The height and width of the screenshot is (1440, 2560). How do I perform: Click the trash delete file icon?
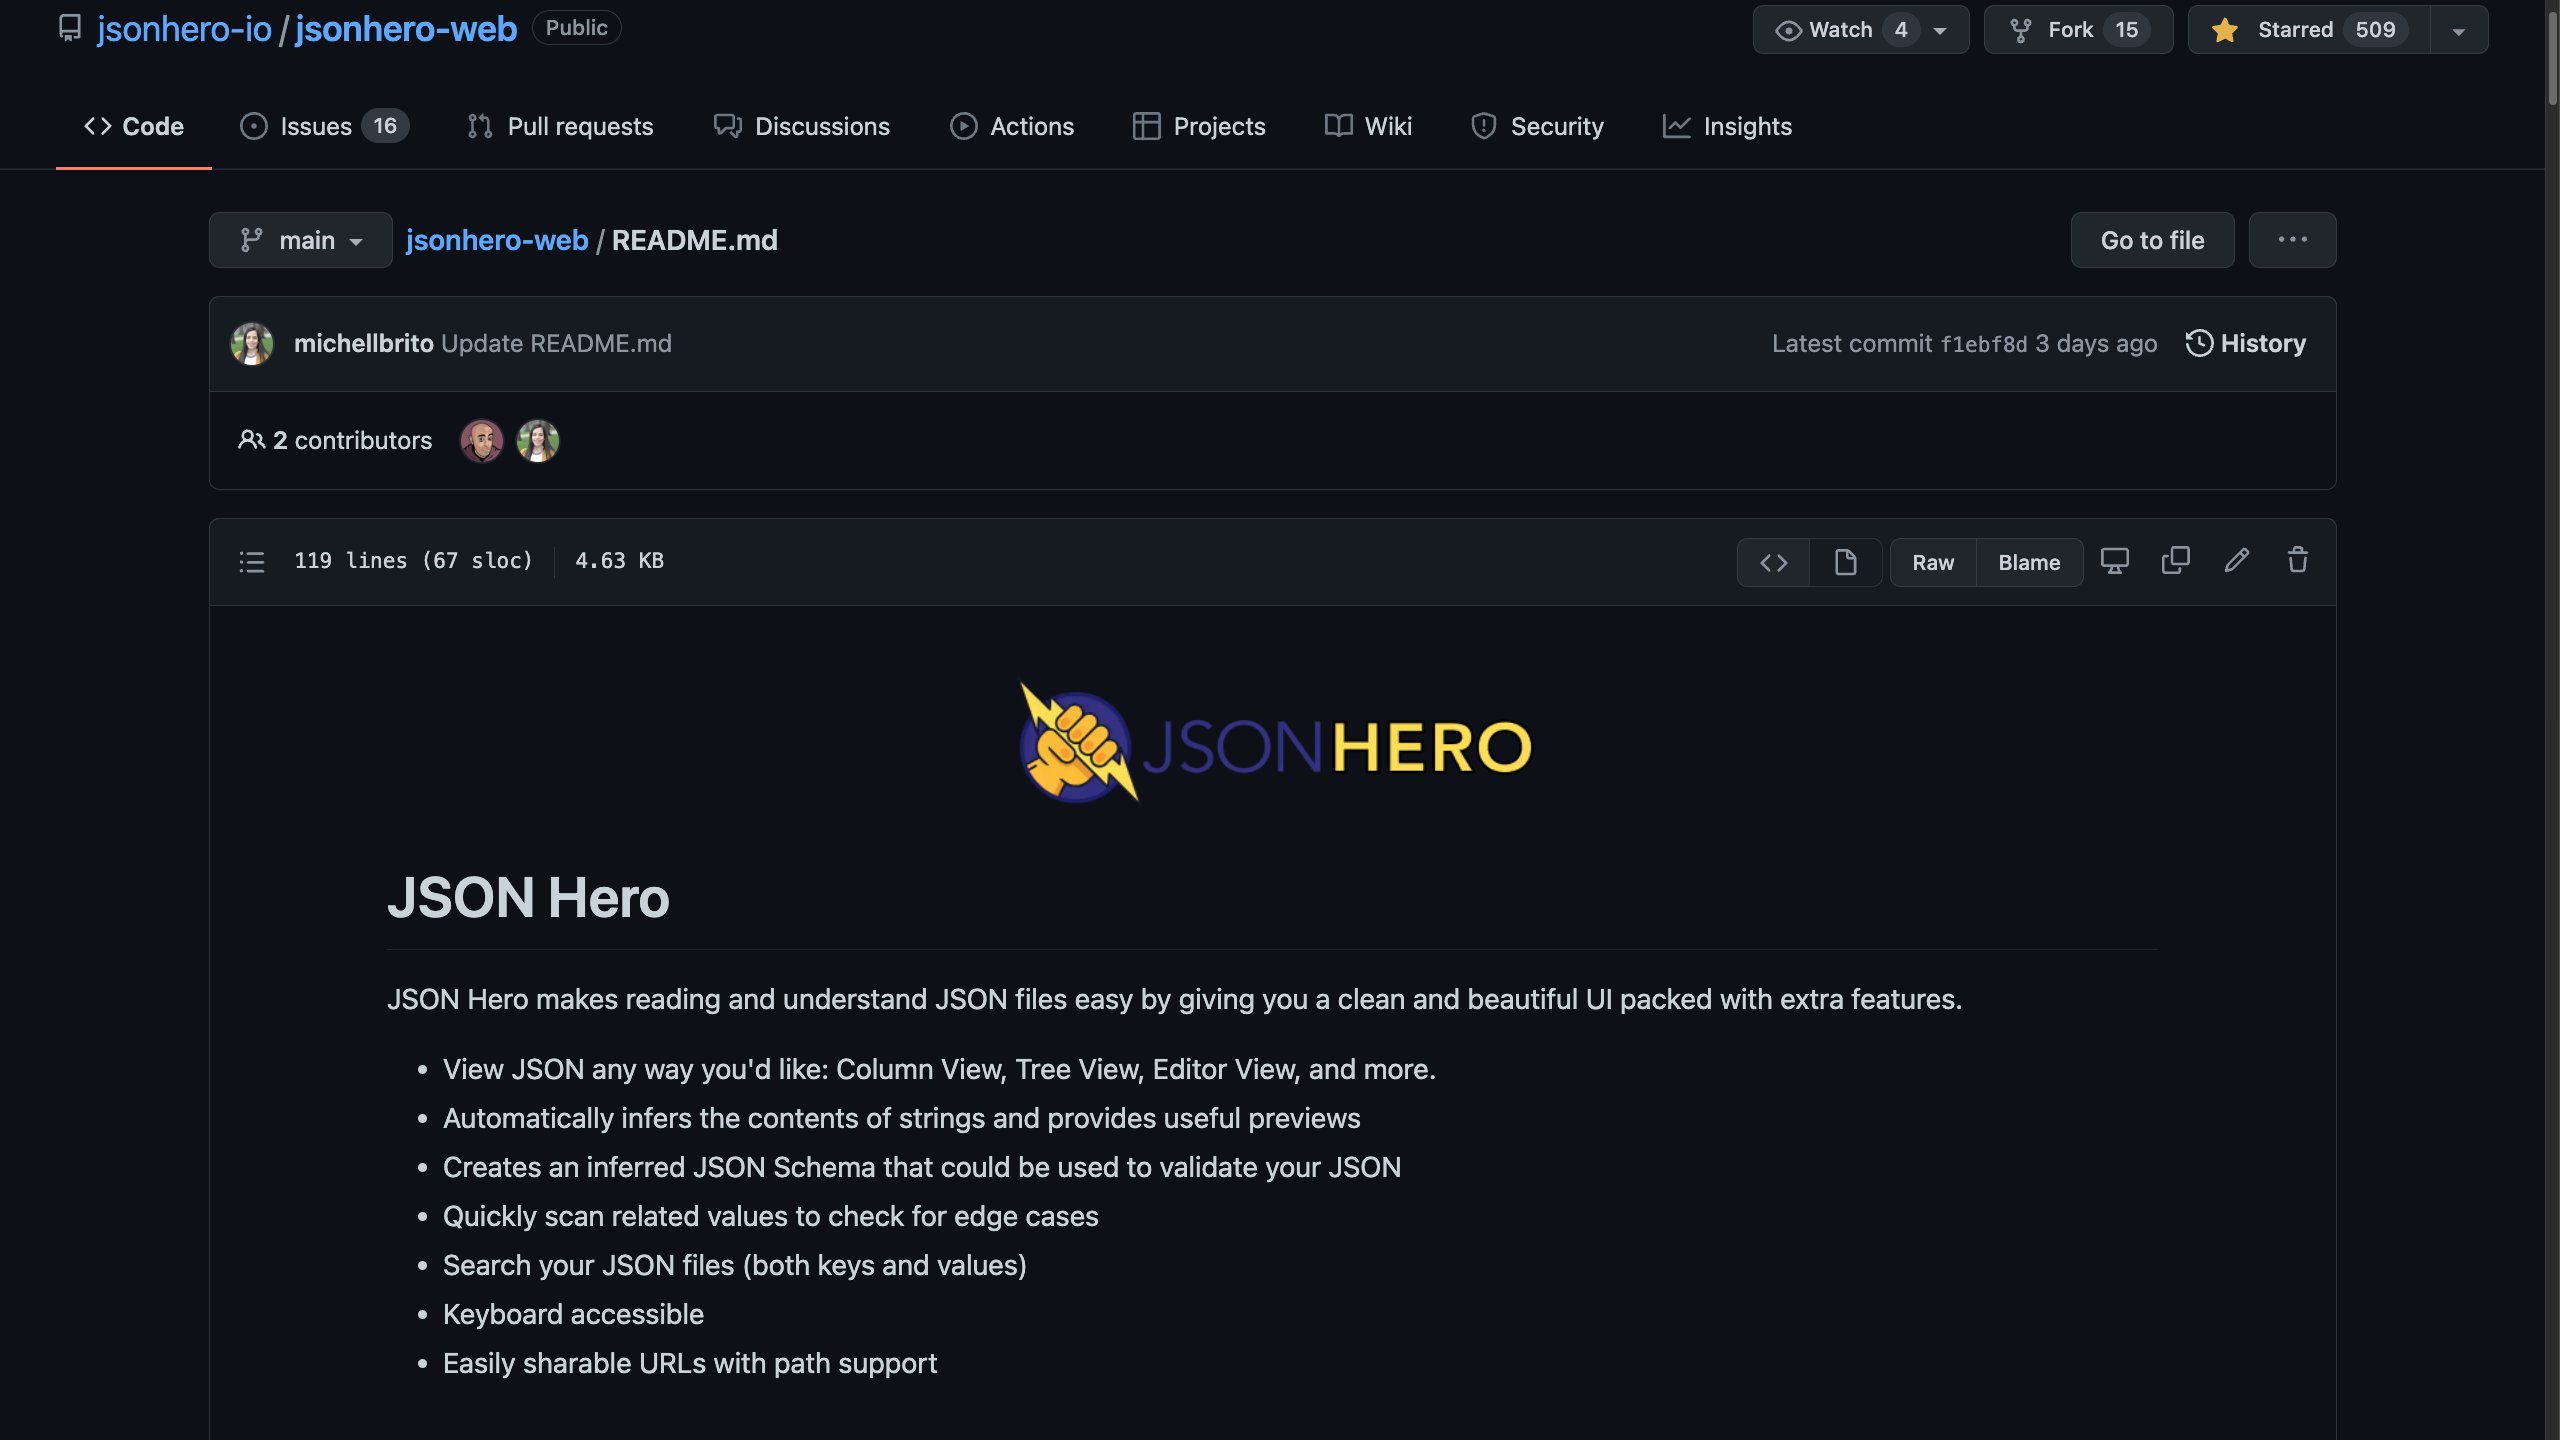2297,561
